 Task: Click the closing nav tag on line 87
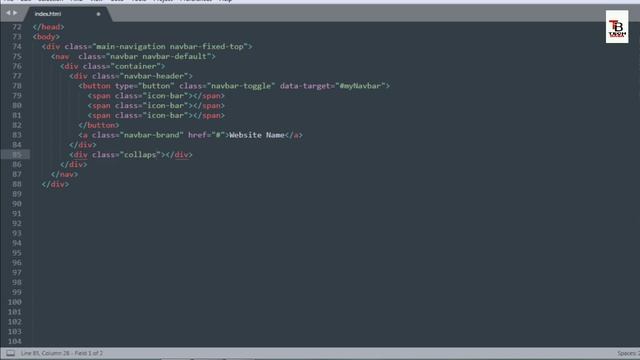[x=64, y=174]
